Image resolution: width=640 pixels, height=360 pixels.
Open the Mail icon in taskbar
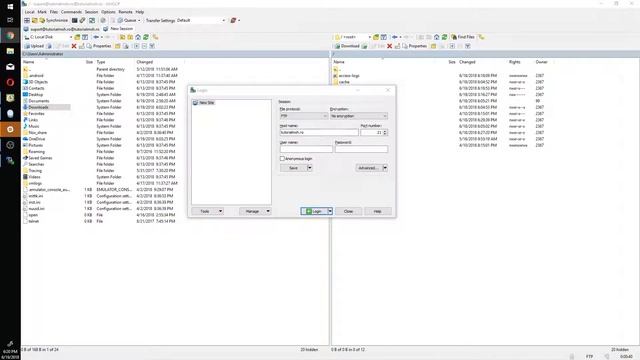tap(10, 67)
